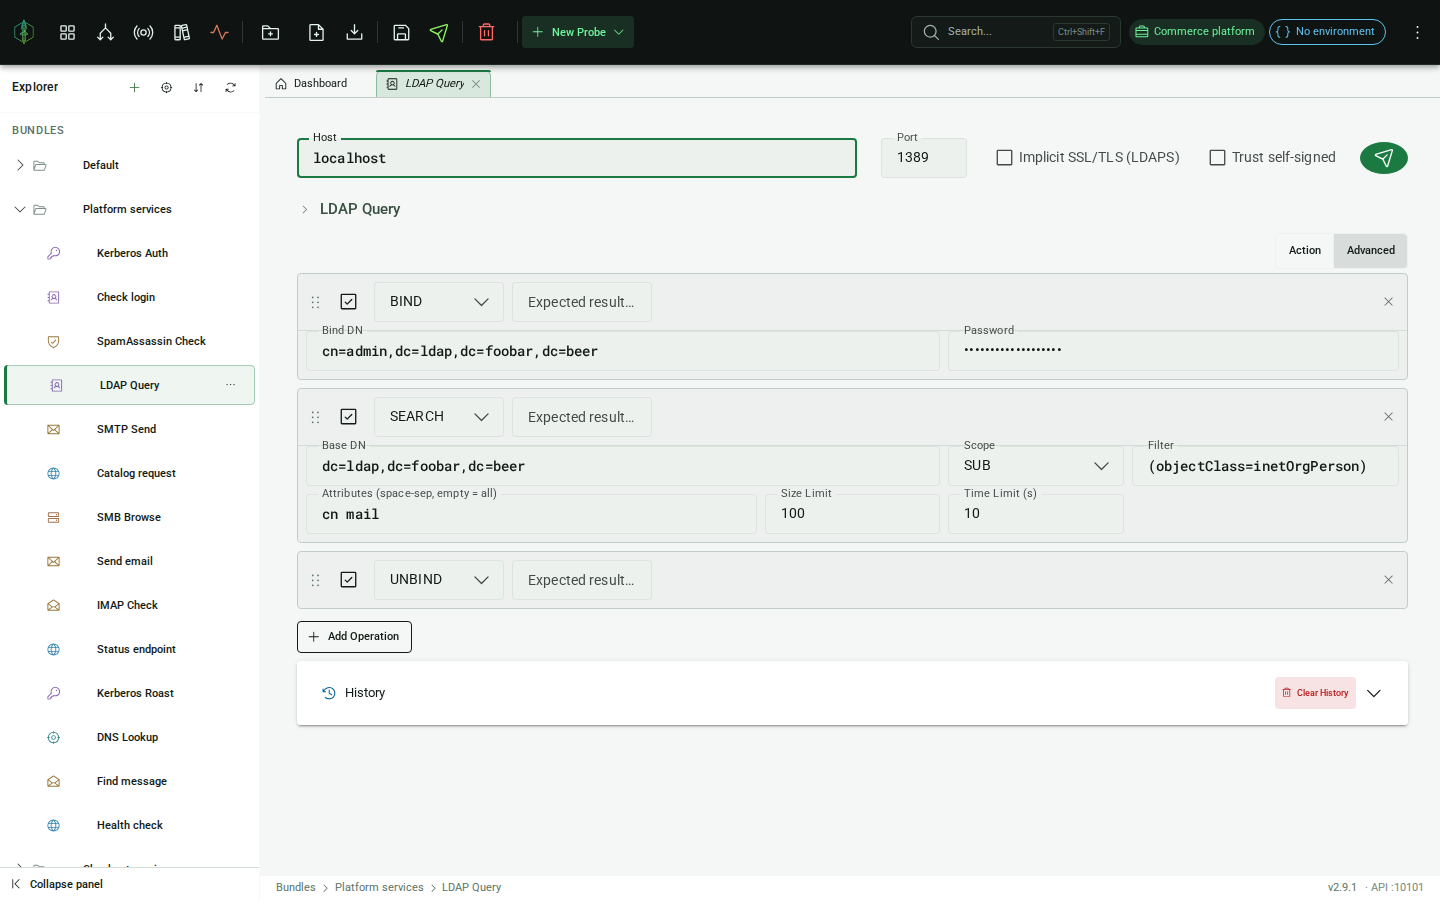
Task: Open Kerberos Auth probe in Explorer
Action: pos(130,253)
